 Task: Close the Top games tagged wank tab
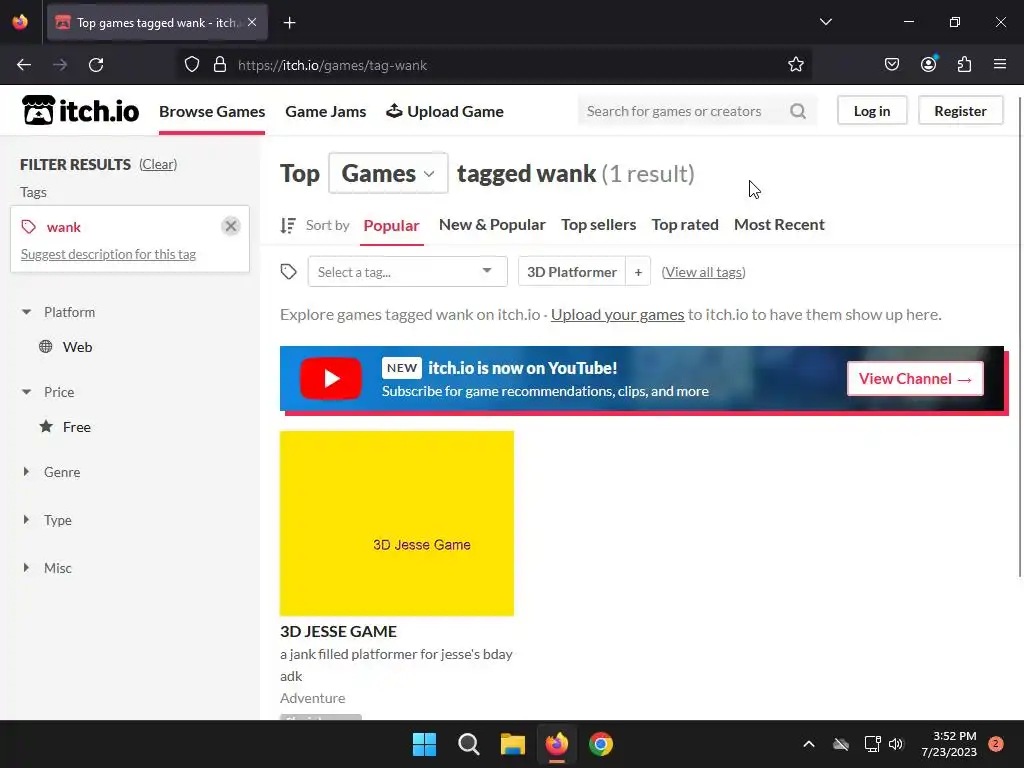coord(252,22)
